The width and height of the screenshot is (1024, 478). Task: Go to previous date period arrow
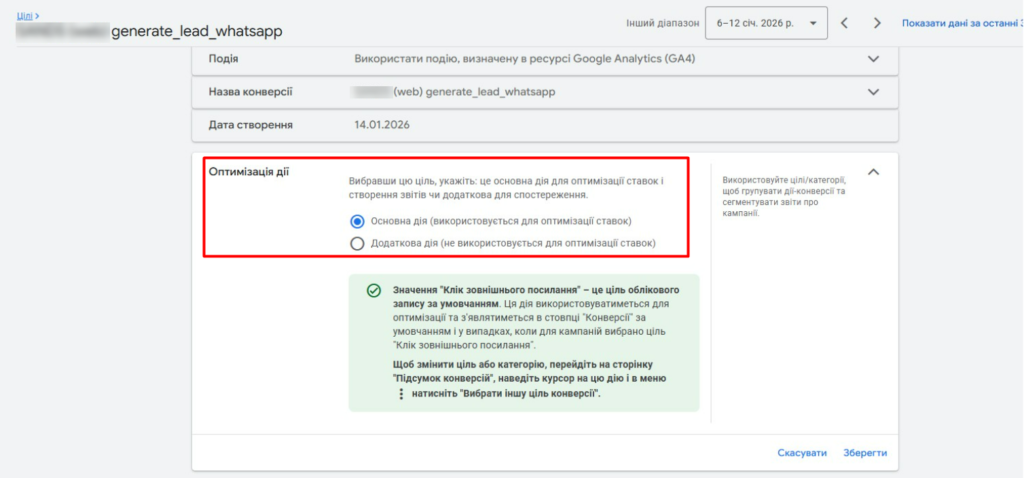(x=844, y=23)
